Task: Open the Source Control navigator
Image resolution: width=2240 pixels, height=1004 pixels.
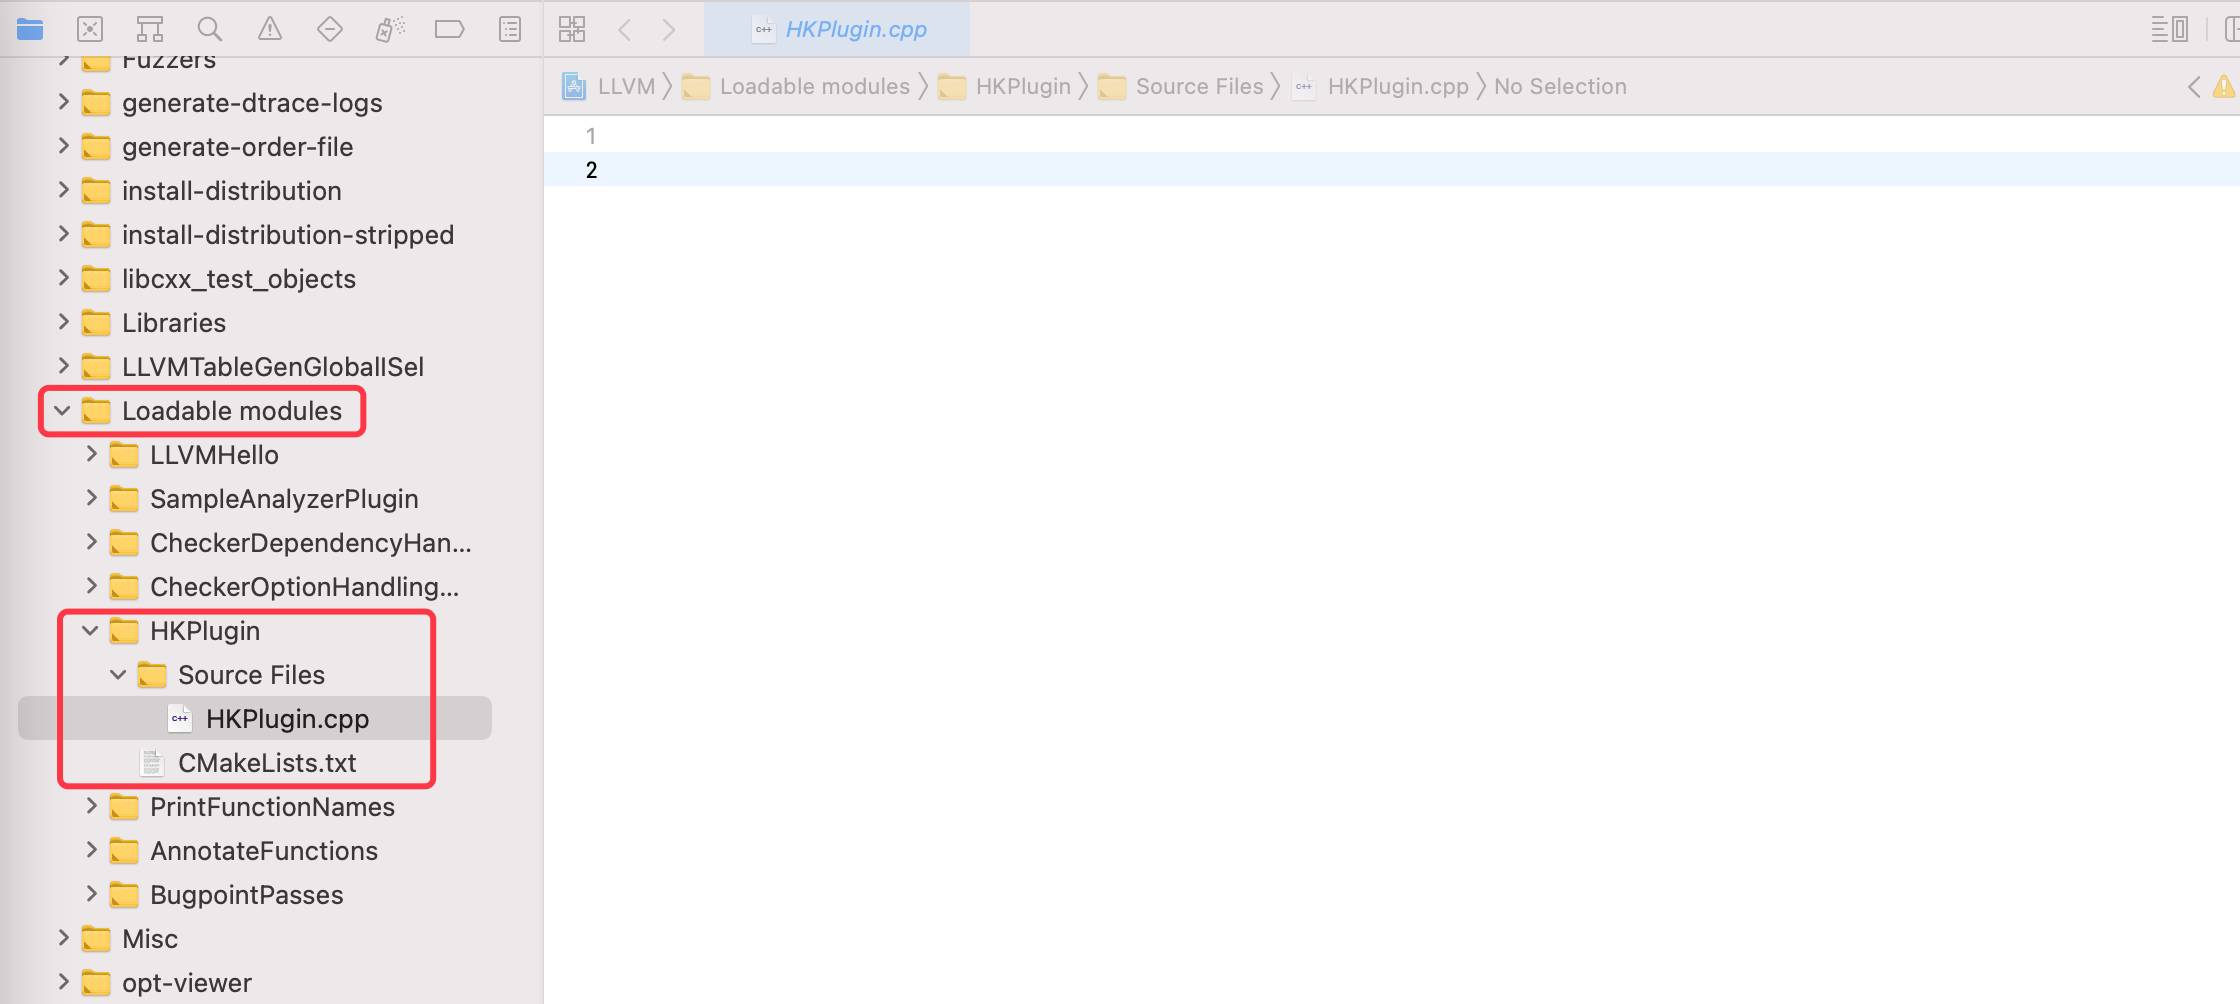Action: [x=90, y=29]
